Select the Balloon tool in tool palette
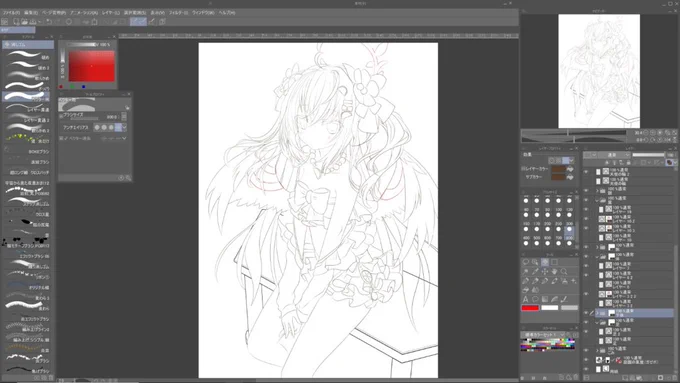 coord(535,299)
